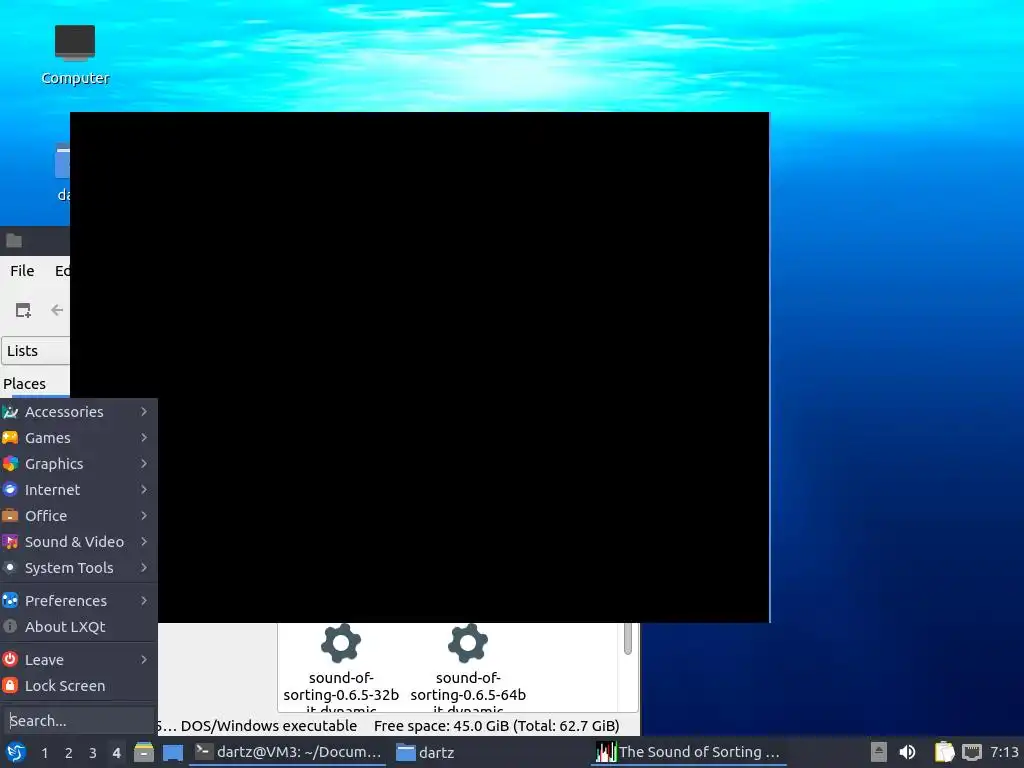This screenshot has width=1024, height=768.
Task: Switch to desktop 4 in the pager
Action: click(x=117, y=753)
